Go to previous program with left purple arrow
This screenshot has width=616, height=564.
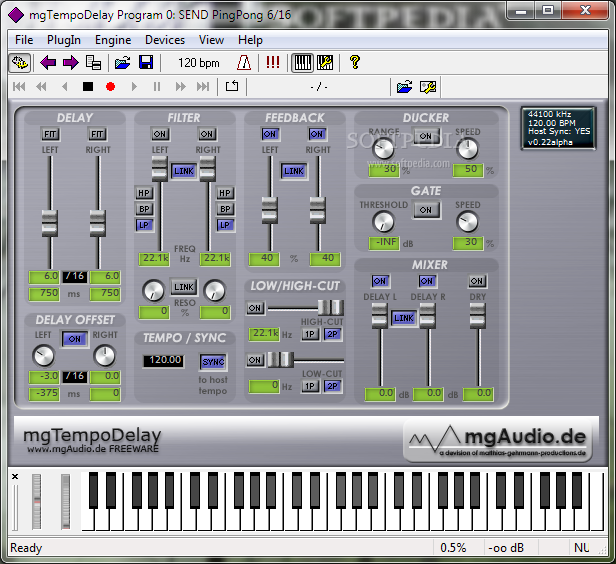click(48, 63)
